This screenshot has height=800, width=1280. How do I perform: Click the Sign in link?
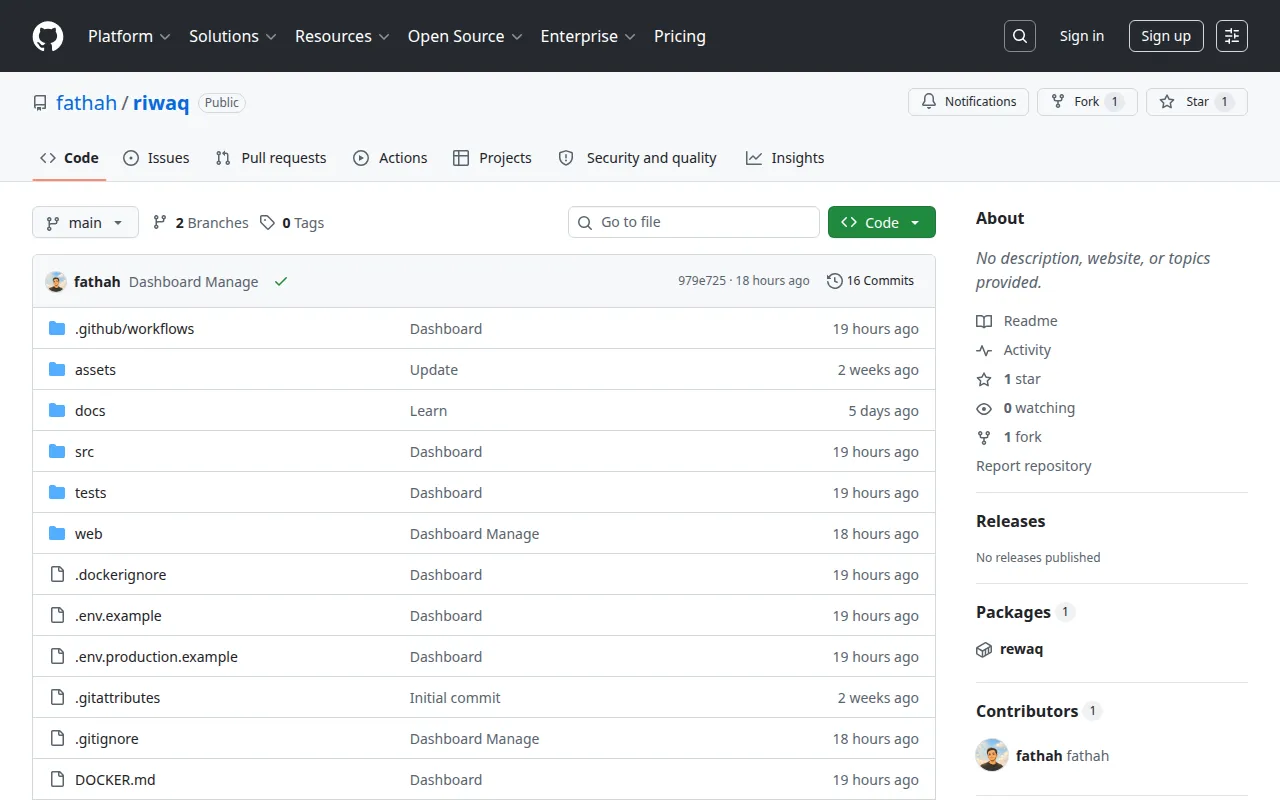pyautogui.click(x=1082, y=36)
